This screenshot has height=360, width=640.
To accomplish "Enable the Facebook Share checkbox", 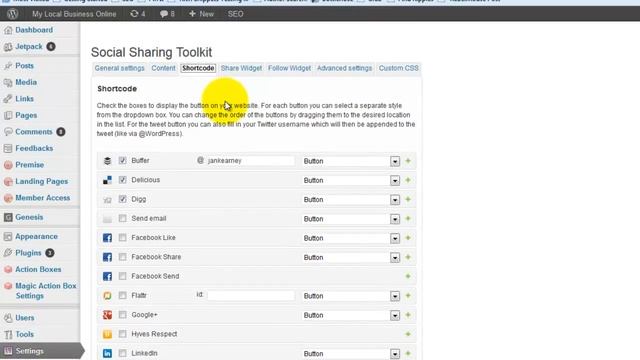I will click(122, 257).
